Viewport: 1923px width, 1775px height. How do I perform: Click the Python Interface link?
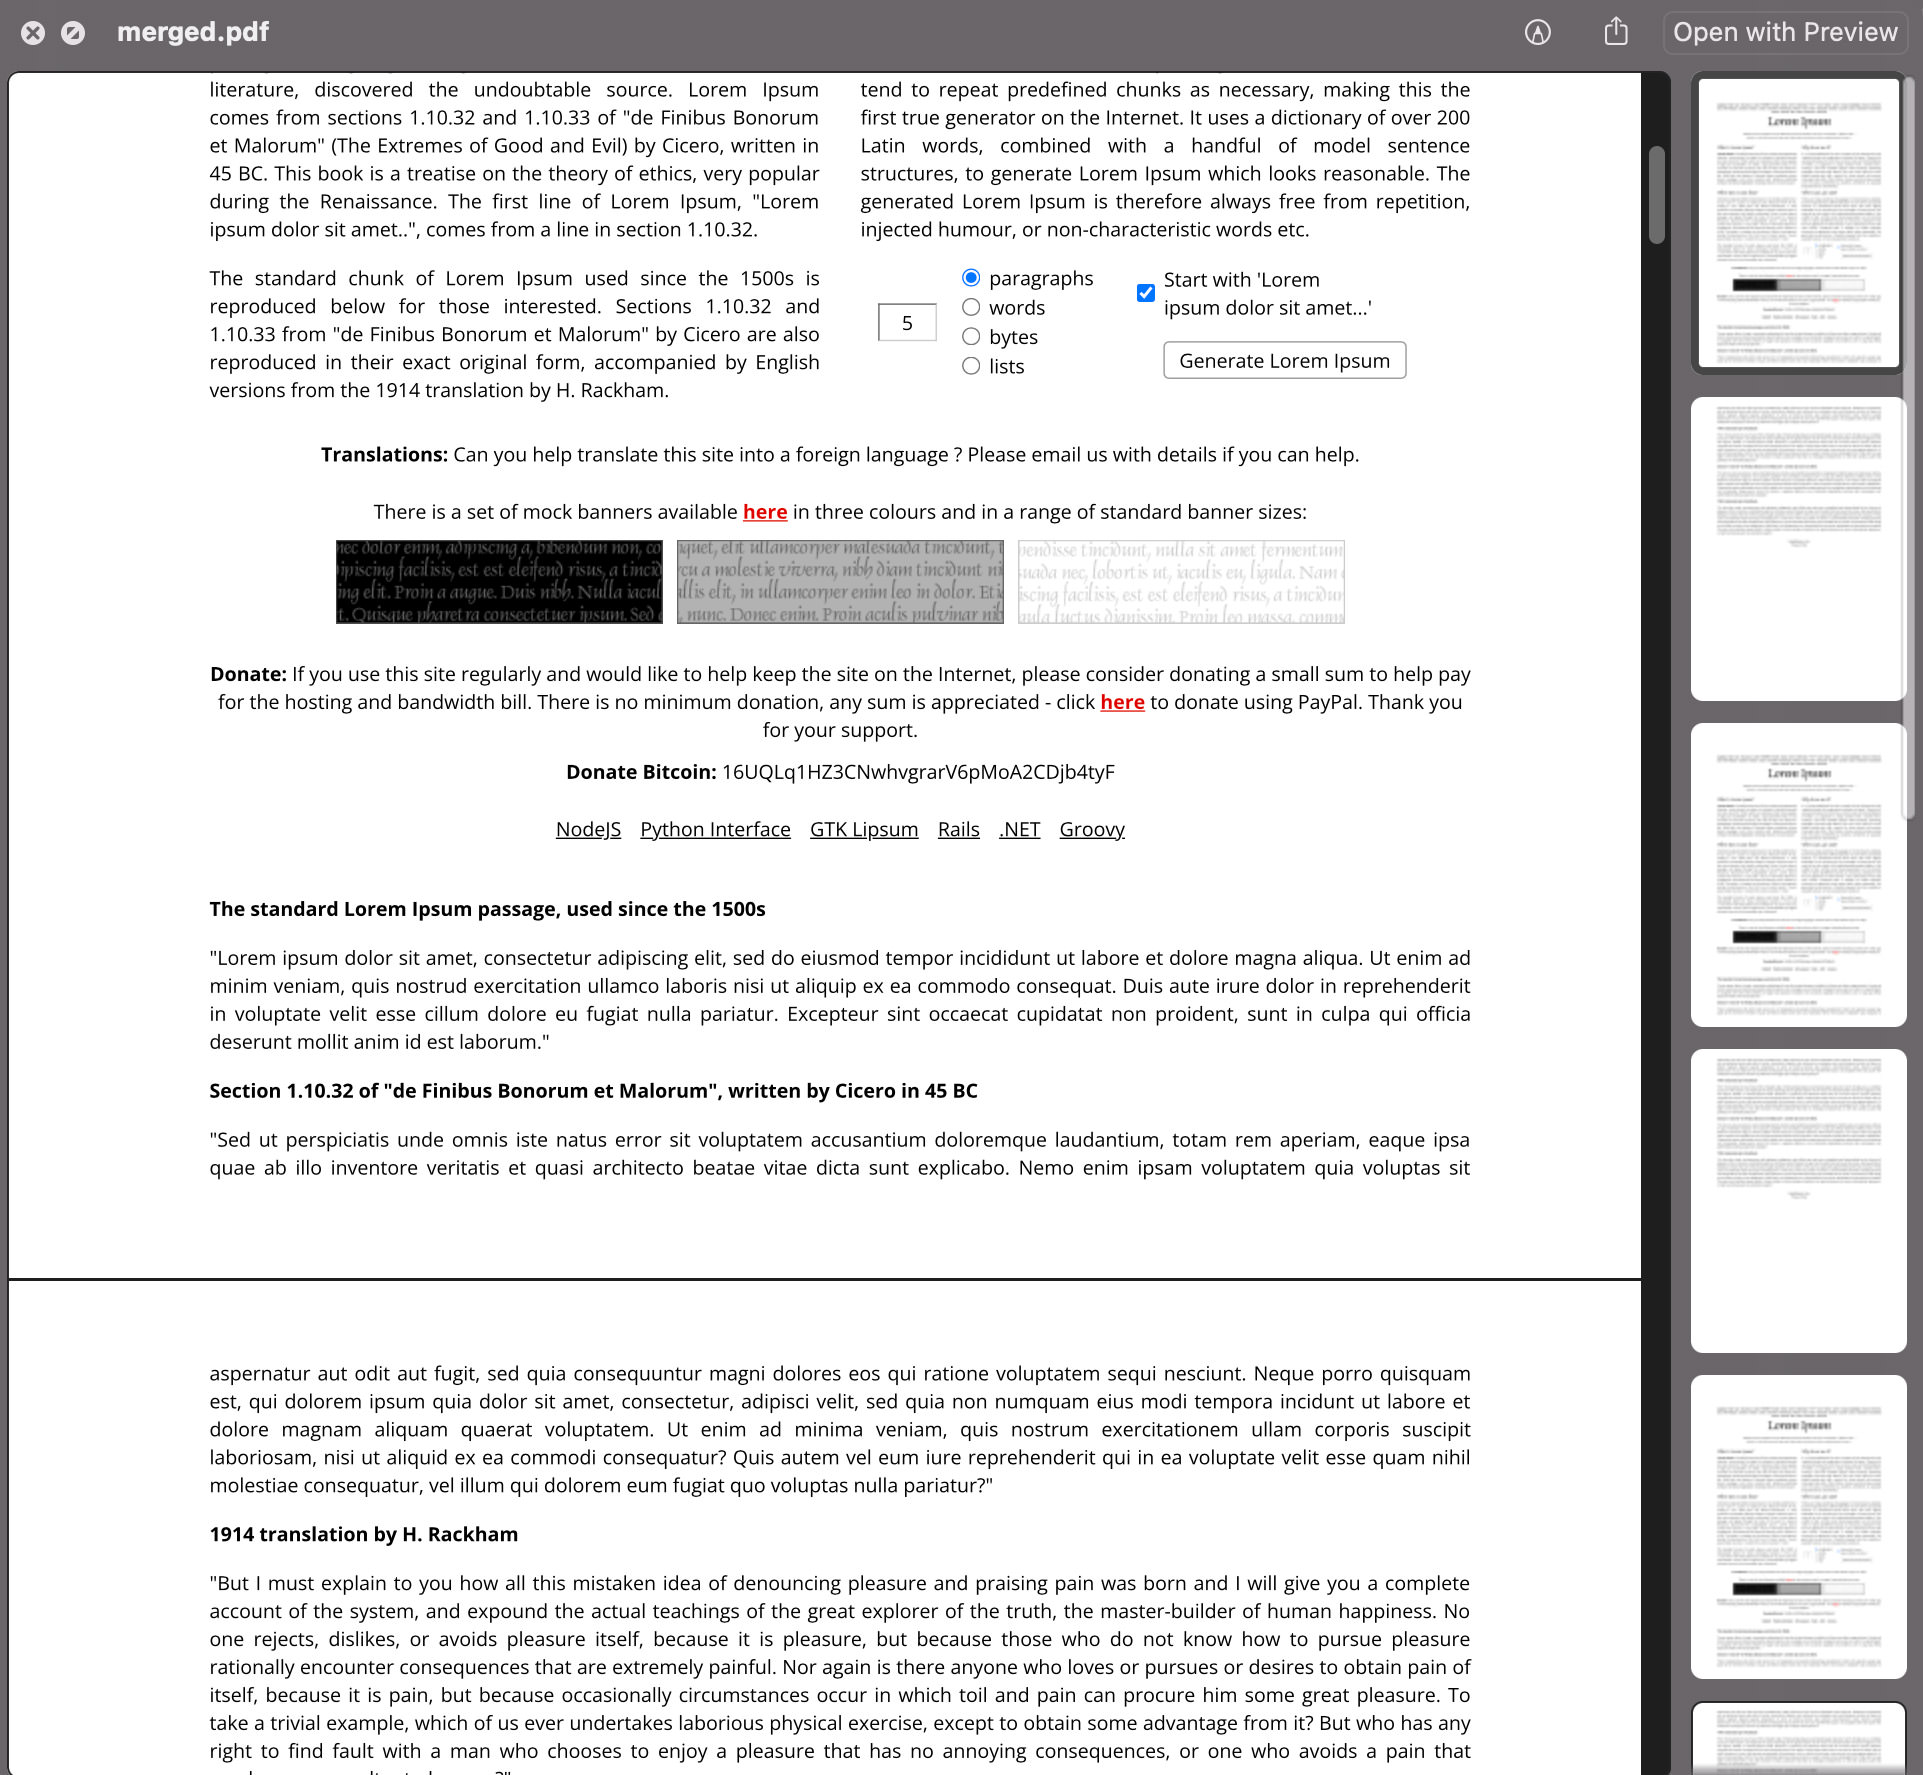click(714, 829)
